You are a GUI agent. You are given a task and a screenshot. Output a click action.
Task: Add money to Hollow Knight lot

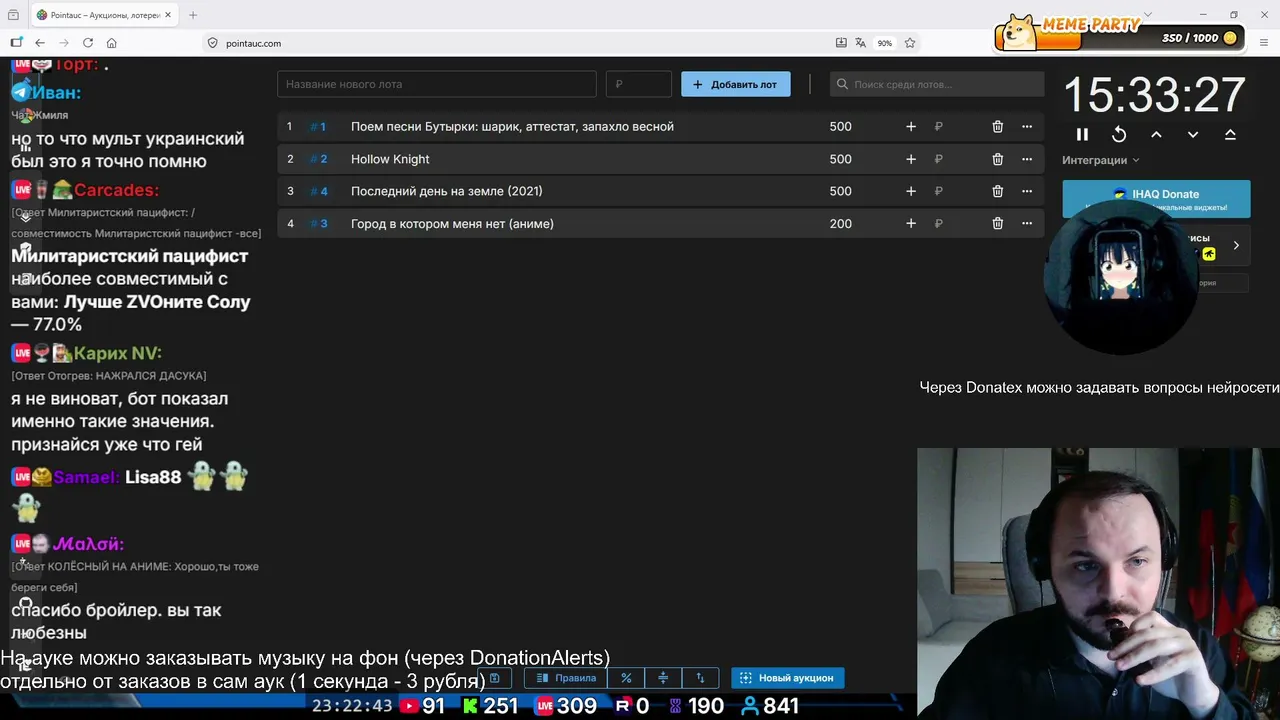pyautogui.click(x=910, y=159)
